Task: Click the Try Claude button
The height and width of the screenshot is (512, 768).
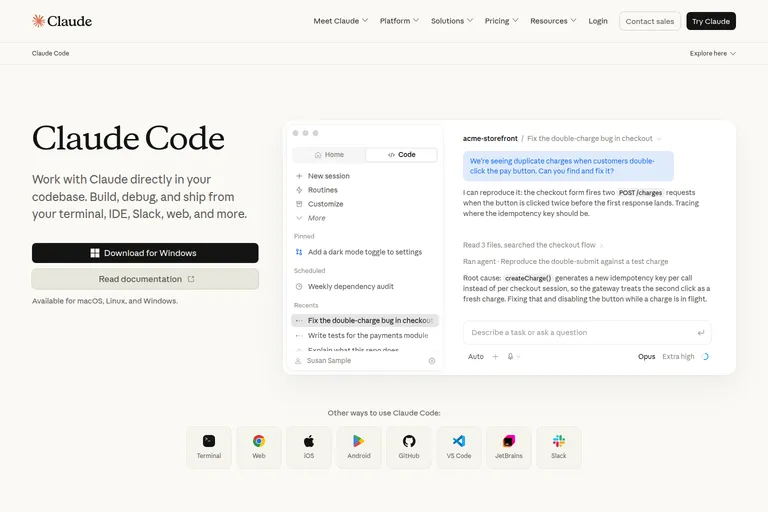Action: 711,21
